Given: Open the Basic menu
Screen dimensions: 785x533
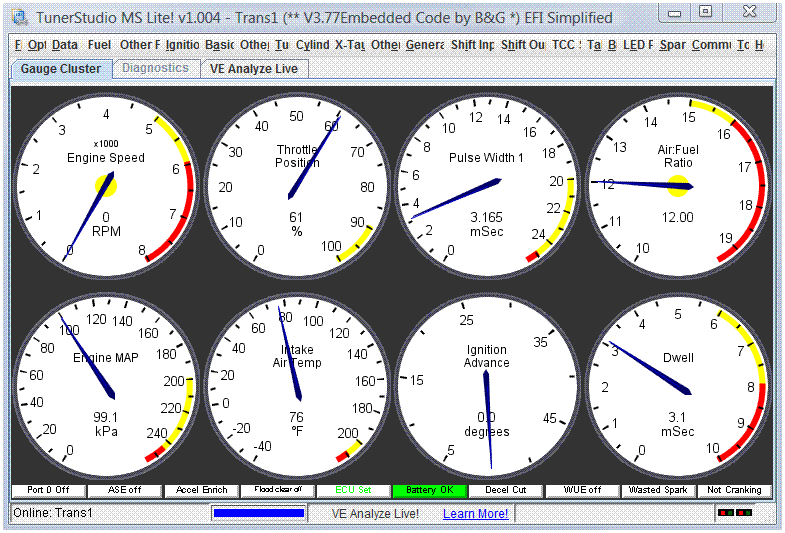Looking at the screenshot, I should click(219, 45).
